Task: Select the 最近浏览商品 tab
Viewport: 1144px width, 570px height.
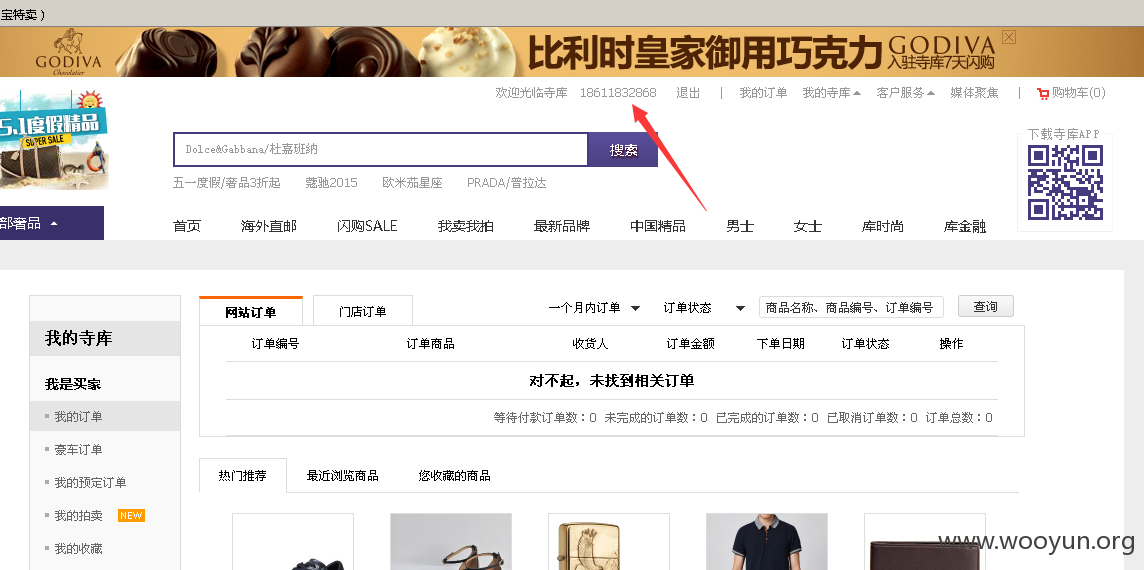Action: 342,476
